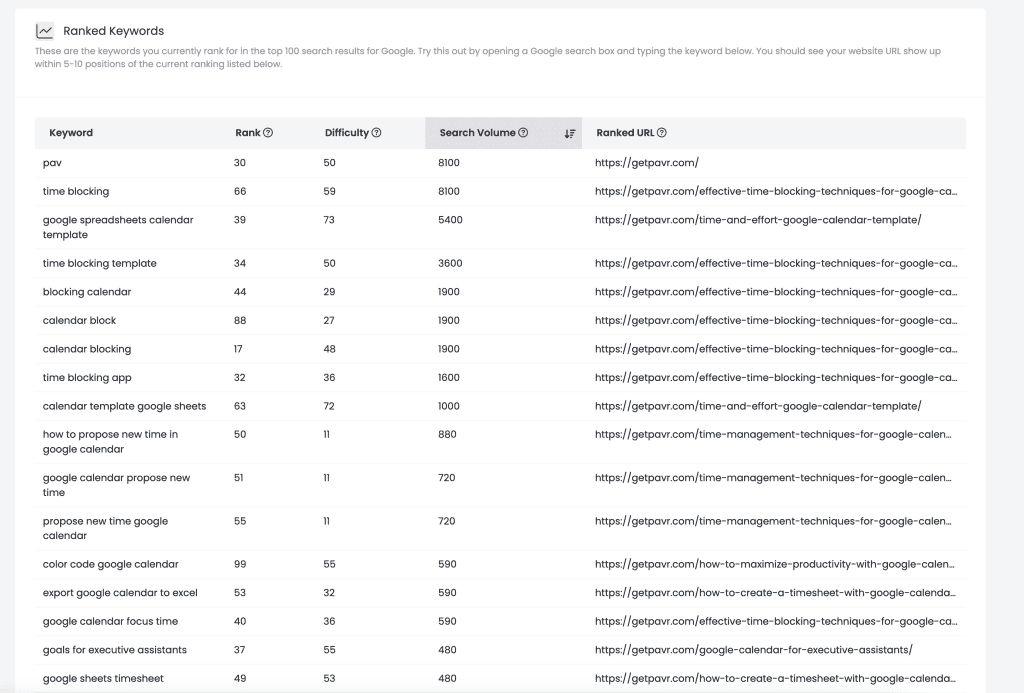Sort by the Rank column header
This screenshot has width=1024, height=693.
click(248, 133)
